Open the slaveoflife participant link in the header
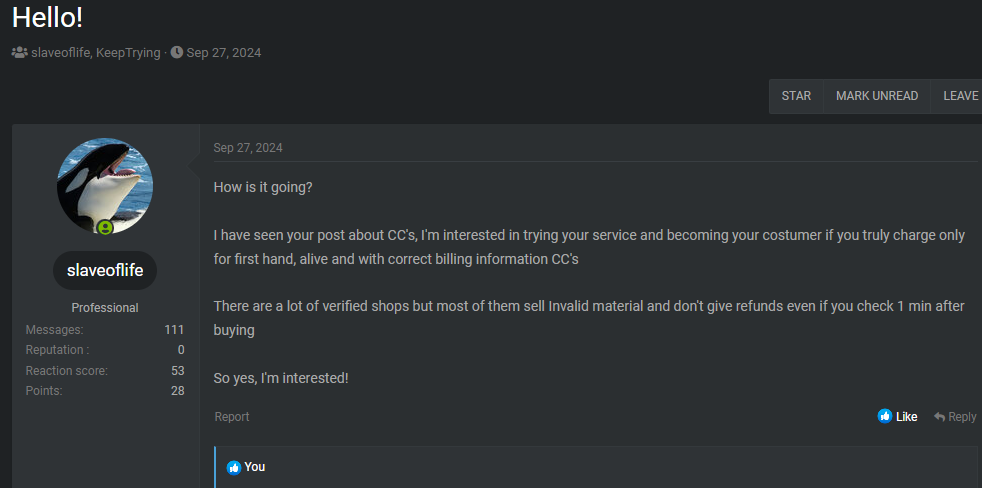The image size is (982, 488). pos(59,52)
